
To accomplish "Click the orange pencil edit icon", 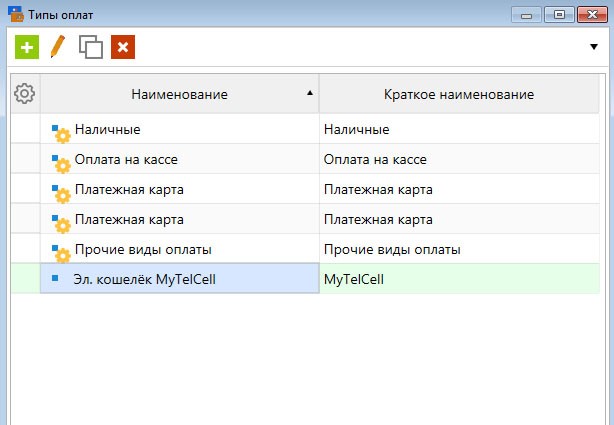I will (58, 47).
